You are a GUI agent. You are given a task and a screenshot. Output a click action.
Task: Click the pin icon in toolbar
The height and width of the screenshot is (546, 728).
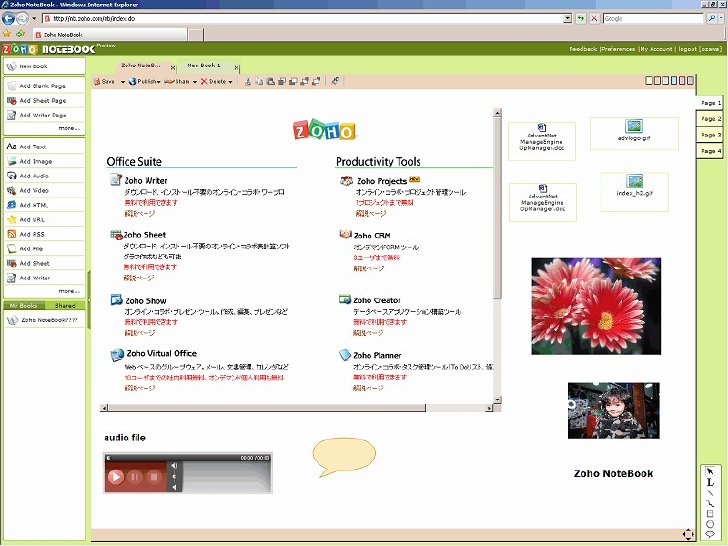[x=335, y=81]
